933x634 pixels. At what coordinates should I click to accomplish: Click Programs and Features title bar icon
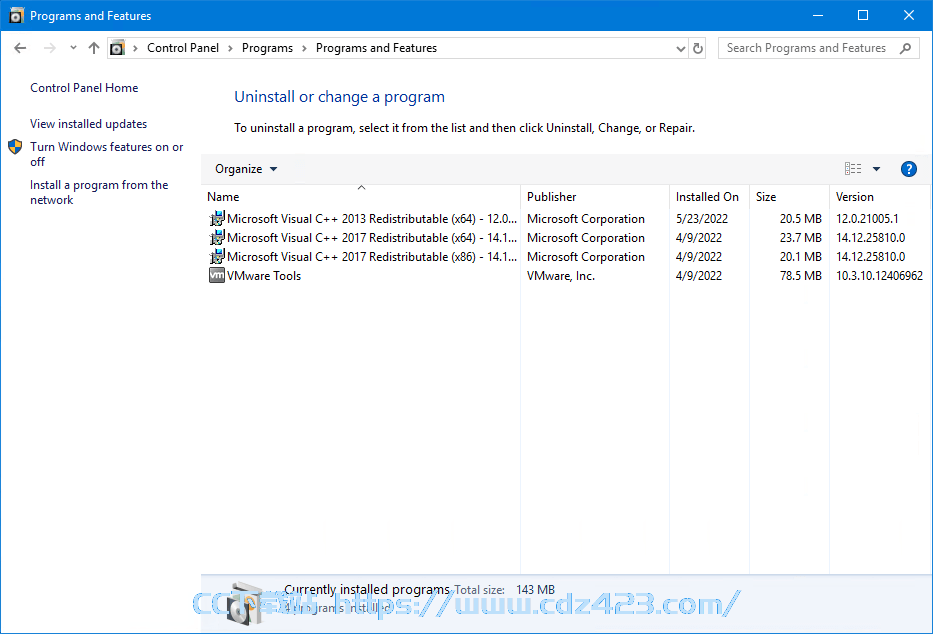(16, 15)
